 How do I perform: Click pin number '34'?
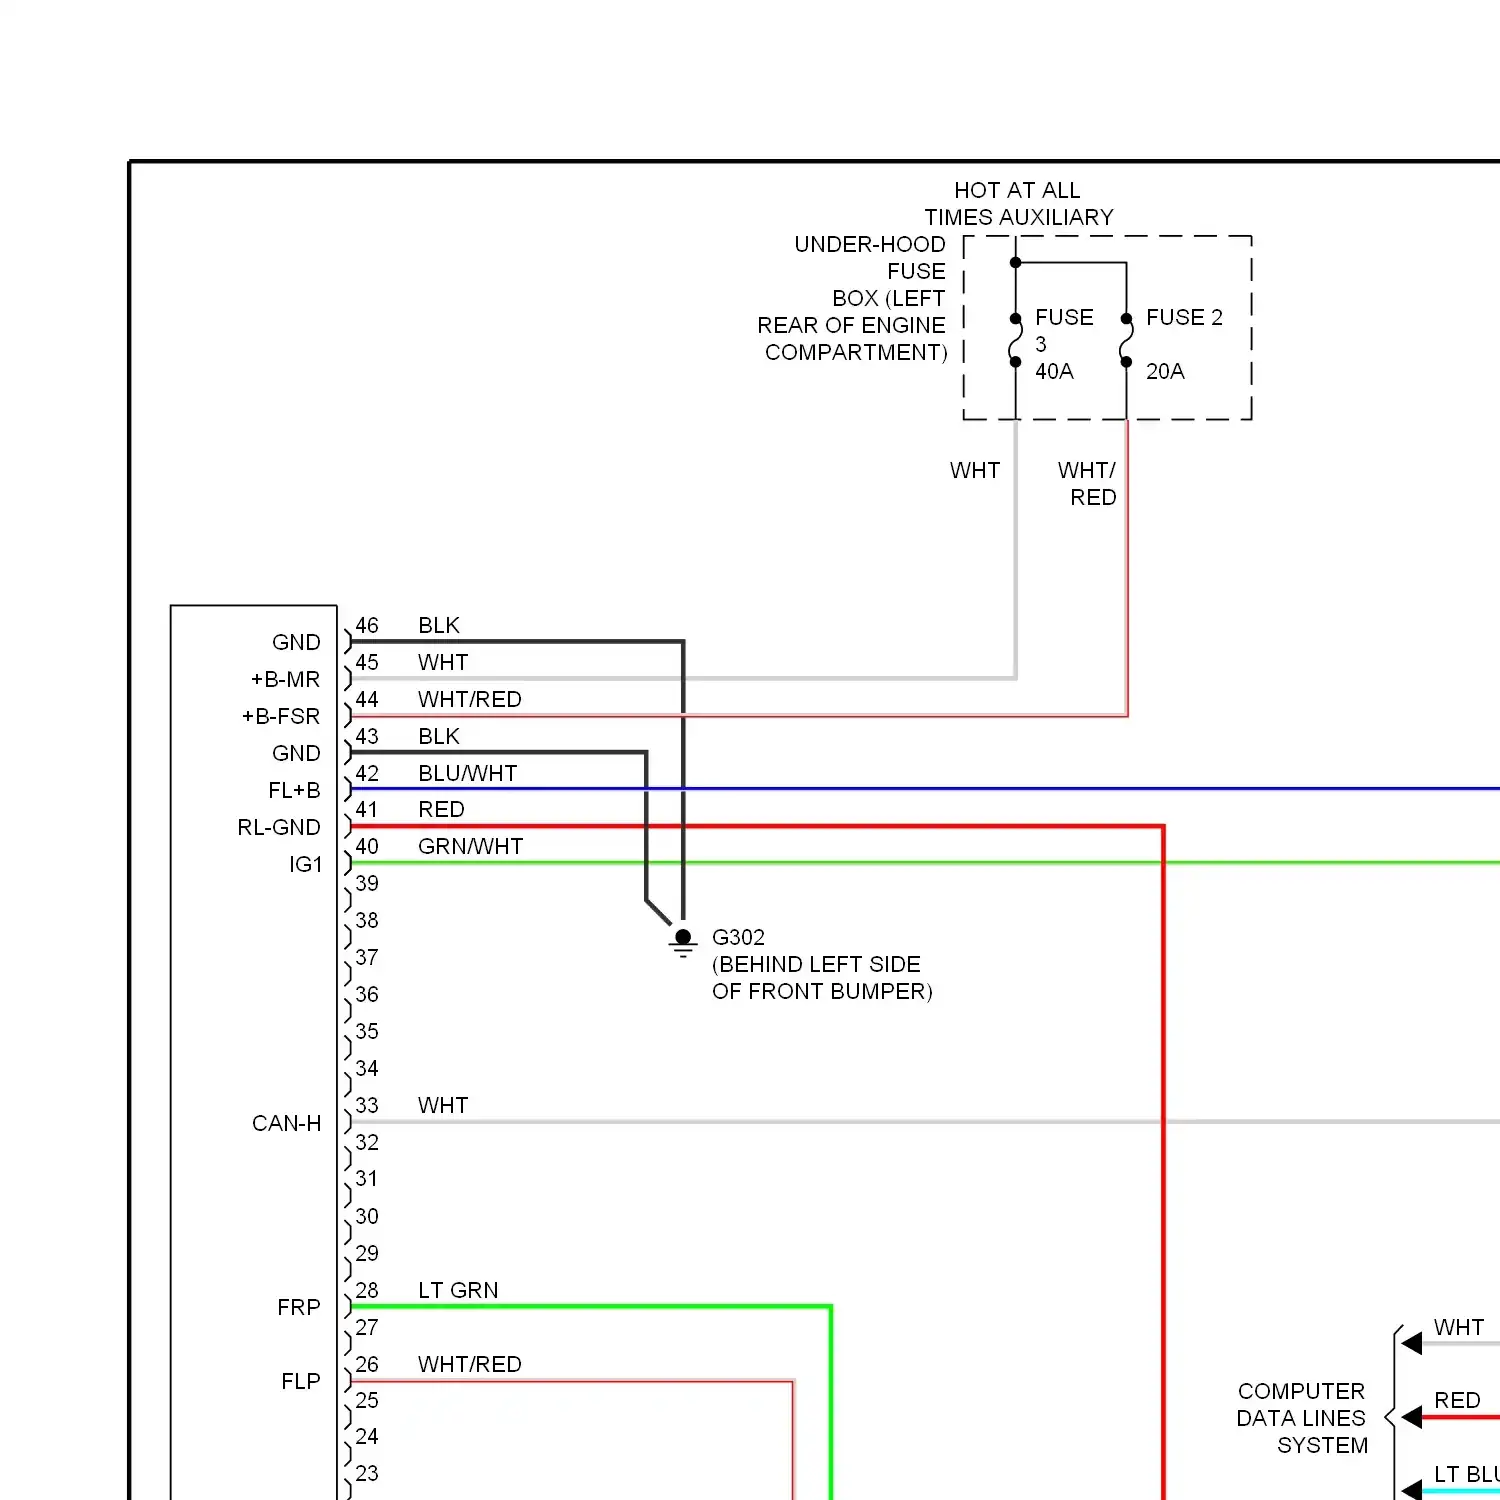367,1068
